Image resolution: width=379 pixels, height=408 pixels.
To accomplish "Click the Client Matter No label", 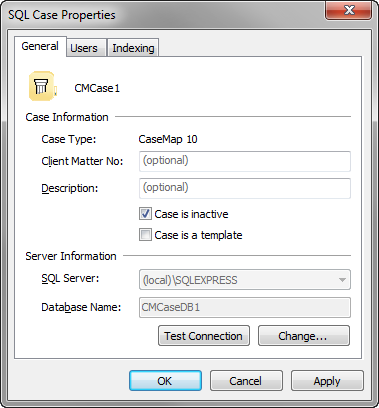I will (82, 161).
